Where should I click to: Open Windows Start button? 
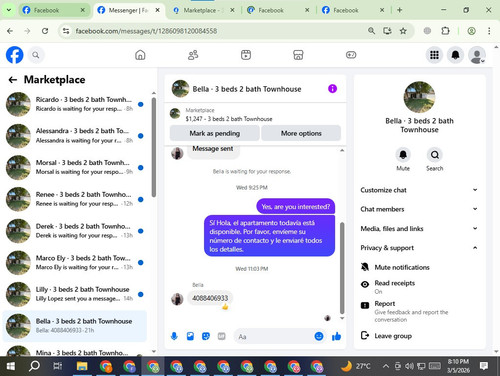pos(10,366)
